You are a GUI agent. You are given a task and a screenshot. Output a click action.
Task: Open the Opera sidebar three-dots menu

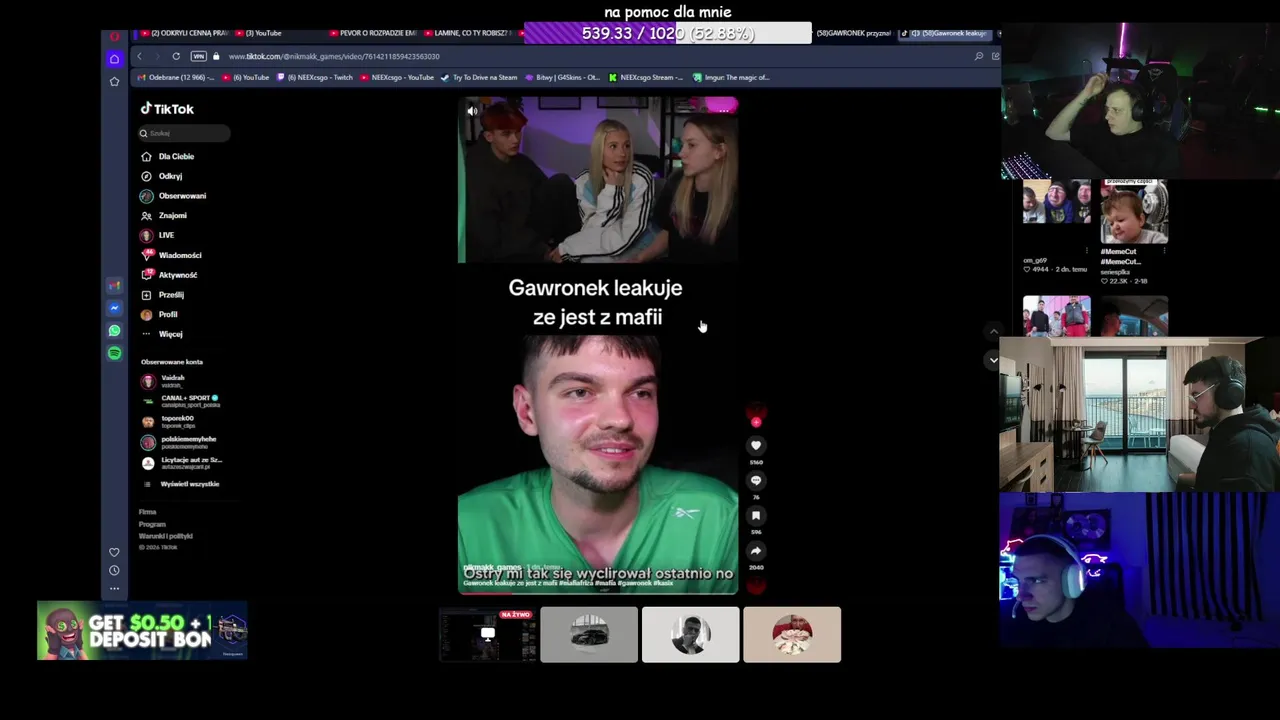(114, 588)
